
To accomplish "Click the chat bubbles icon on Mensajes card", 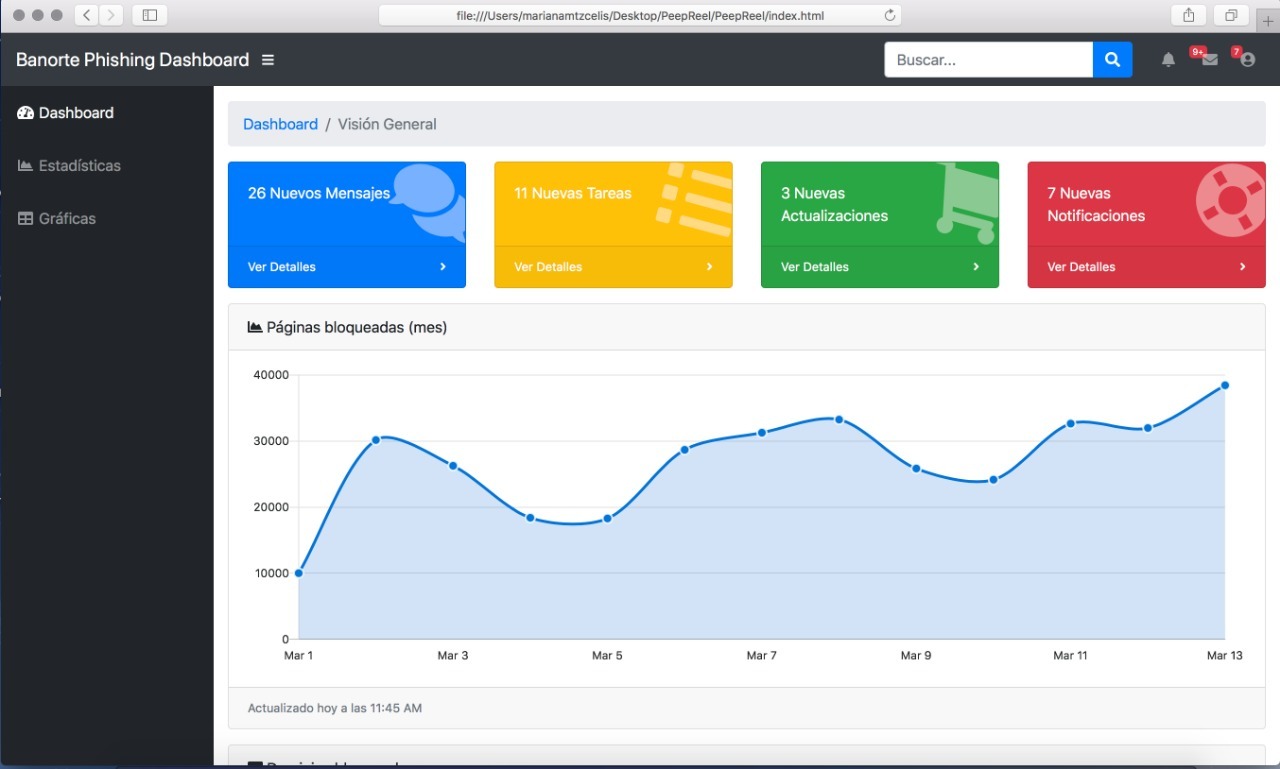I will point(429,204).
